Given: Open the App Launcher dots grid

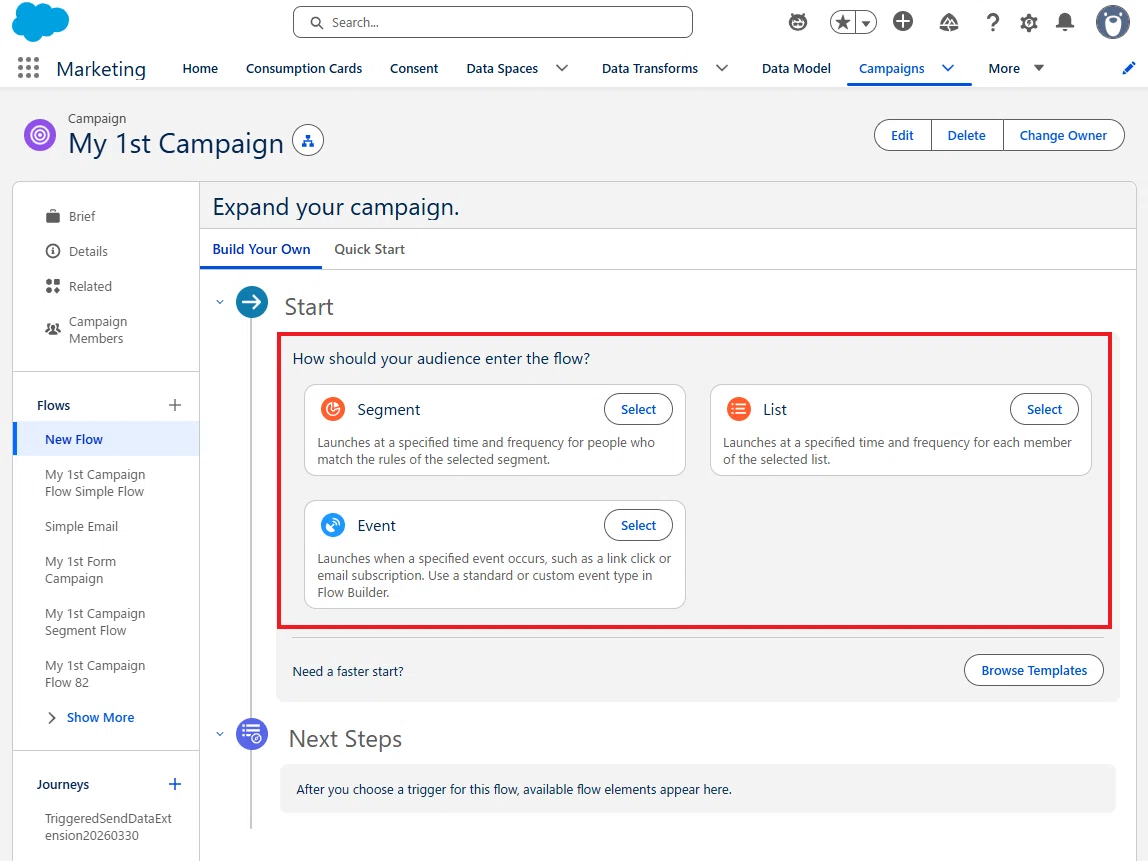Looking at the screenshot, I should click(x=28, y=68).
